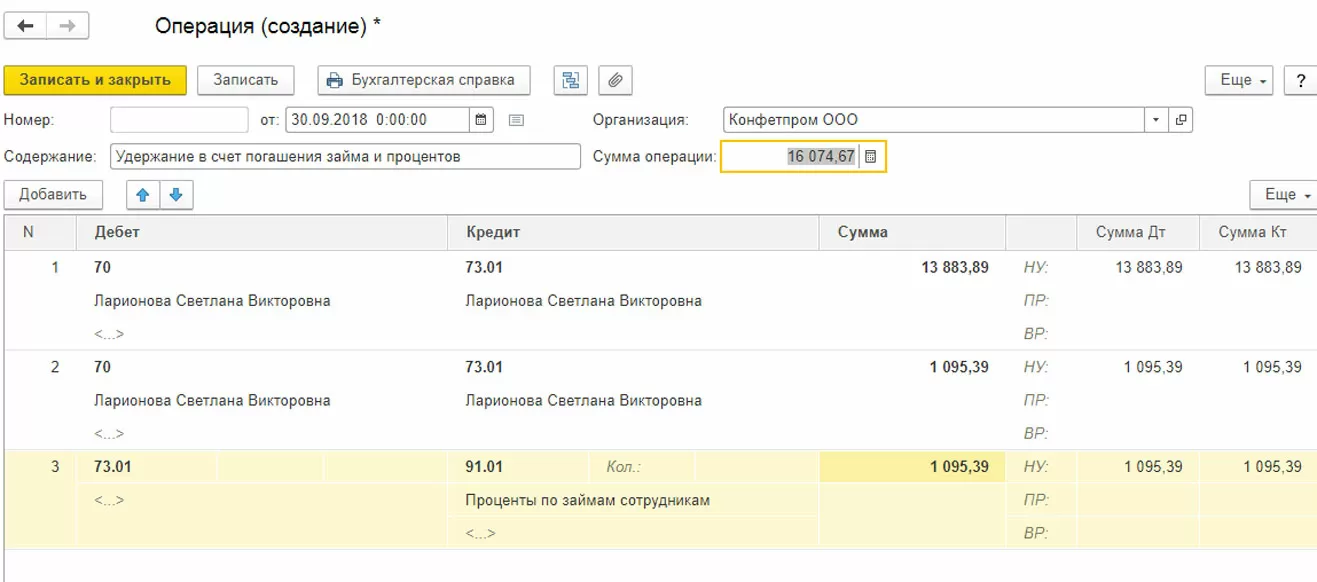
Task: Open calculator for Сумма операции
Action: pos(871,157)
